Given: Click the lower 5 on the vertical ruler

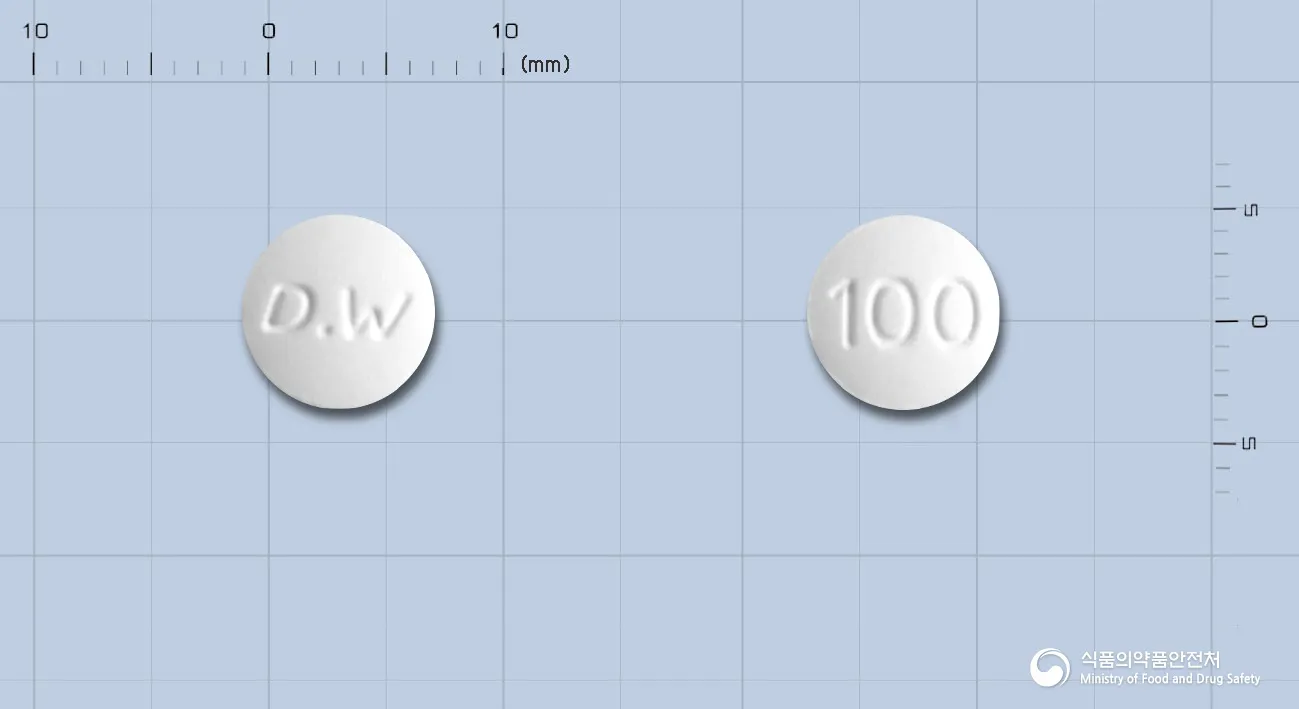Looking at the screenshot, I should (x=1249, y=443).
